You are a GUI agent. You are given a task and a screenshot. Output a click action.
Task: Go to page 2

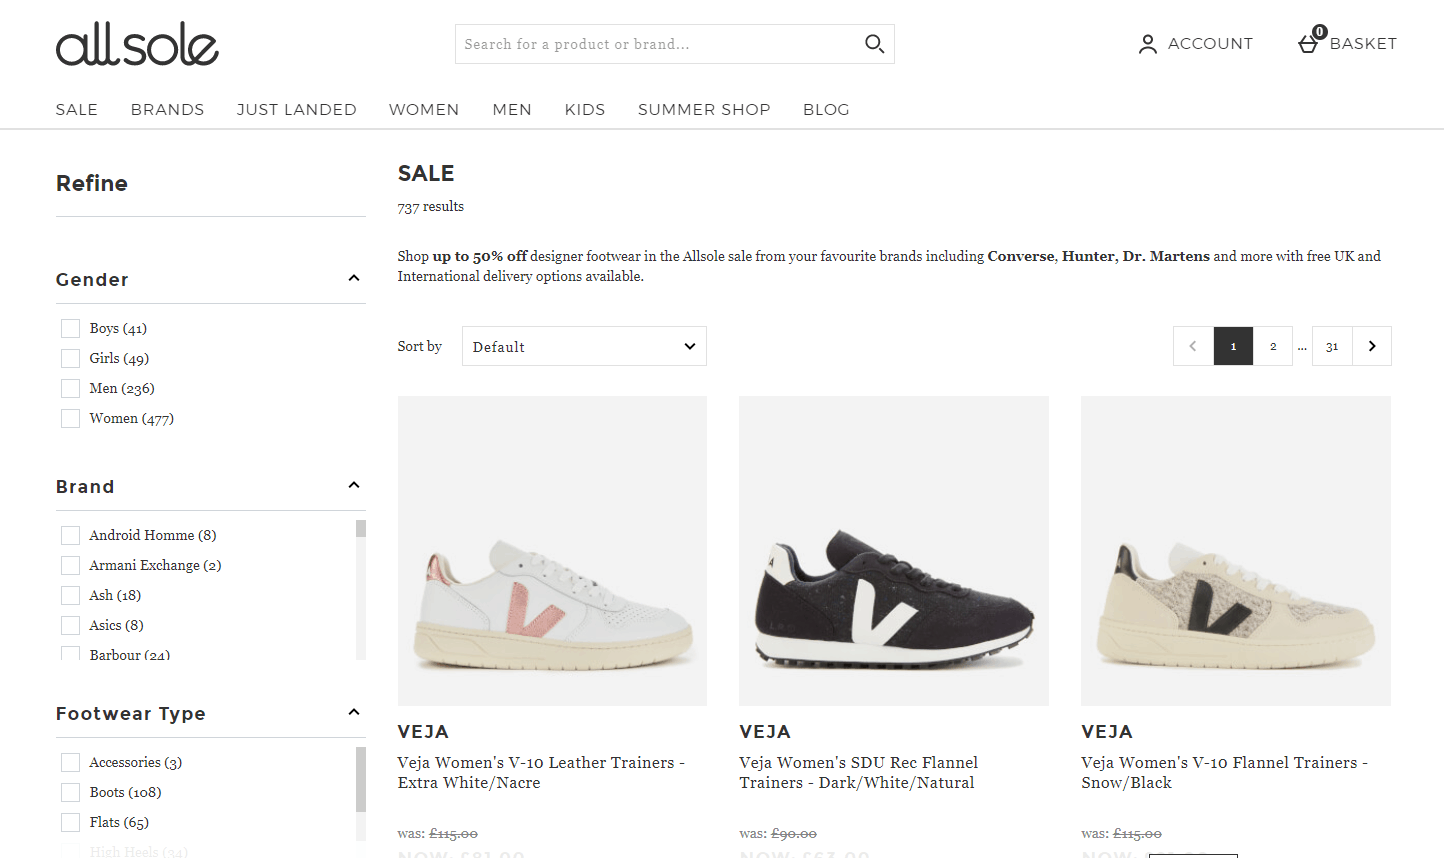coord(1273,346)
